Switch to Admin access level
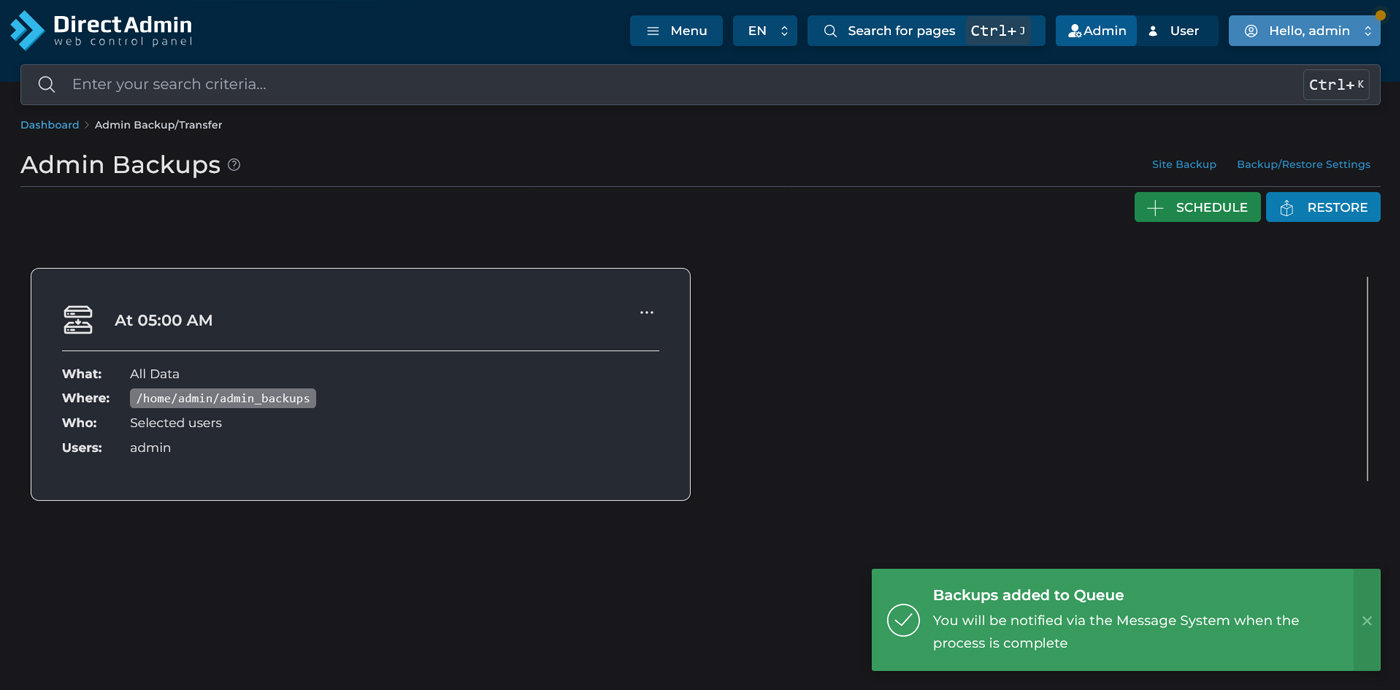Image resolution: width=1400 pixels, height=690 pixels. pyautogui.click(x=1096, y=31)
